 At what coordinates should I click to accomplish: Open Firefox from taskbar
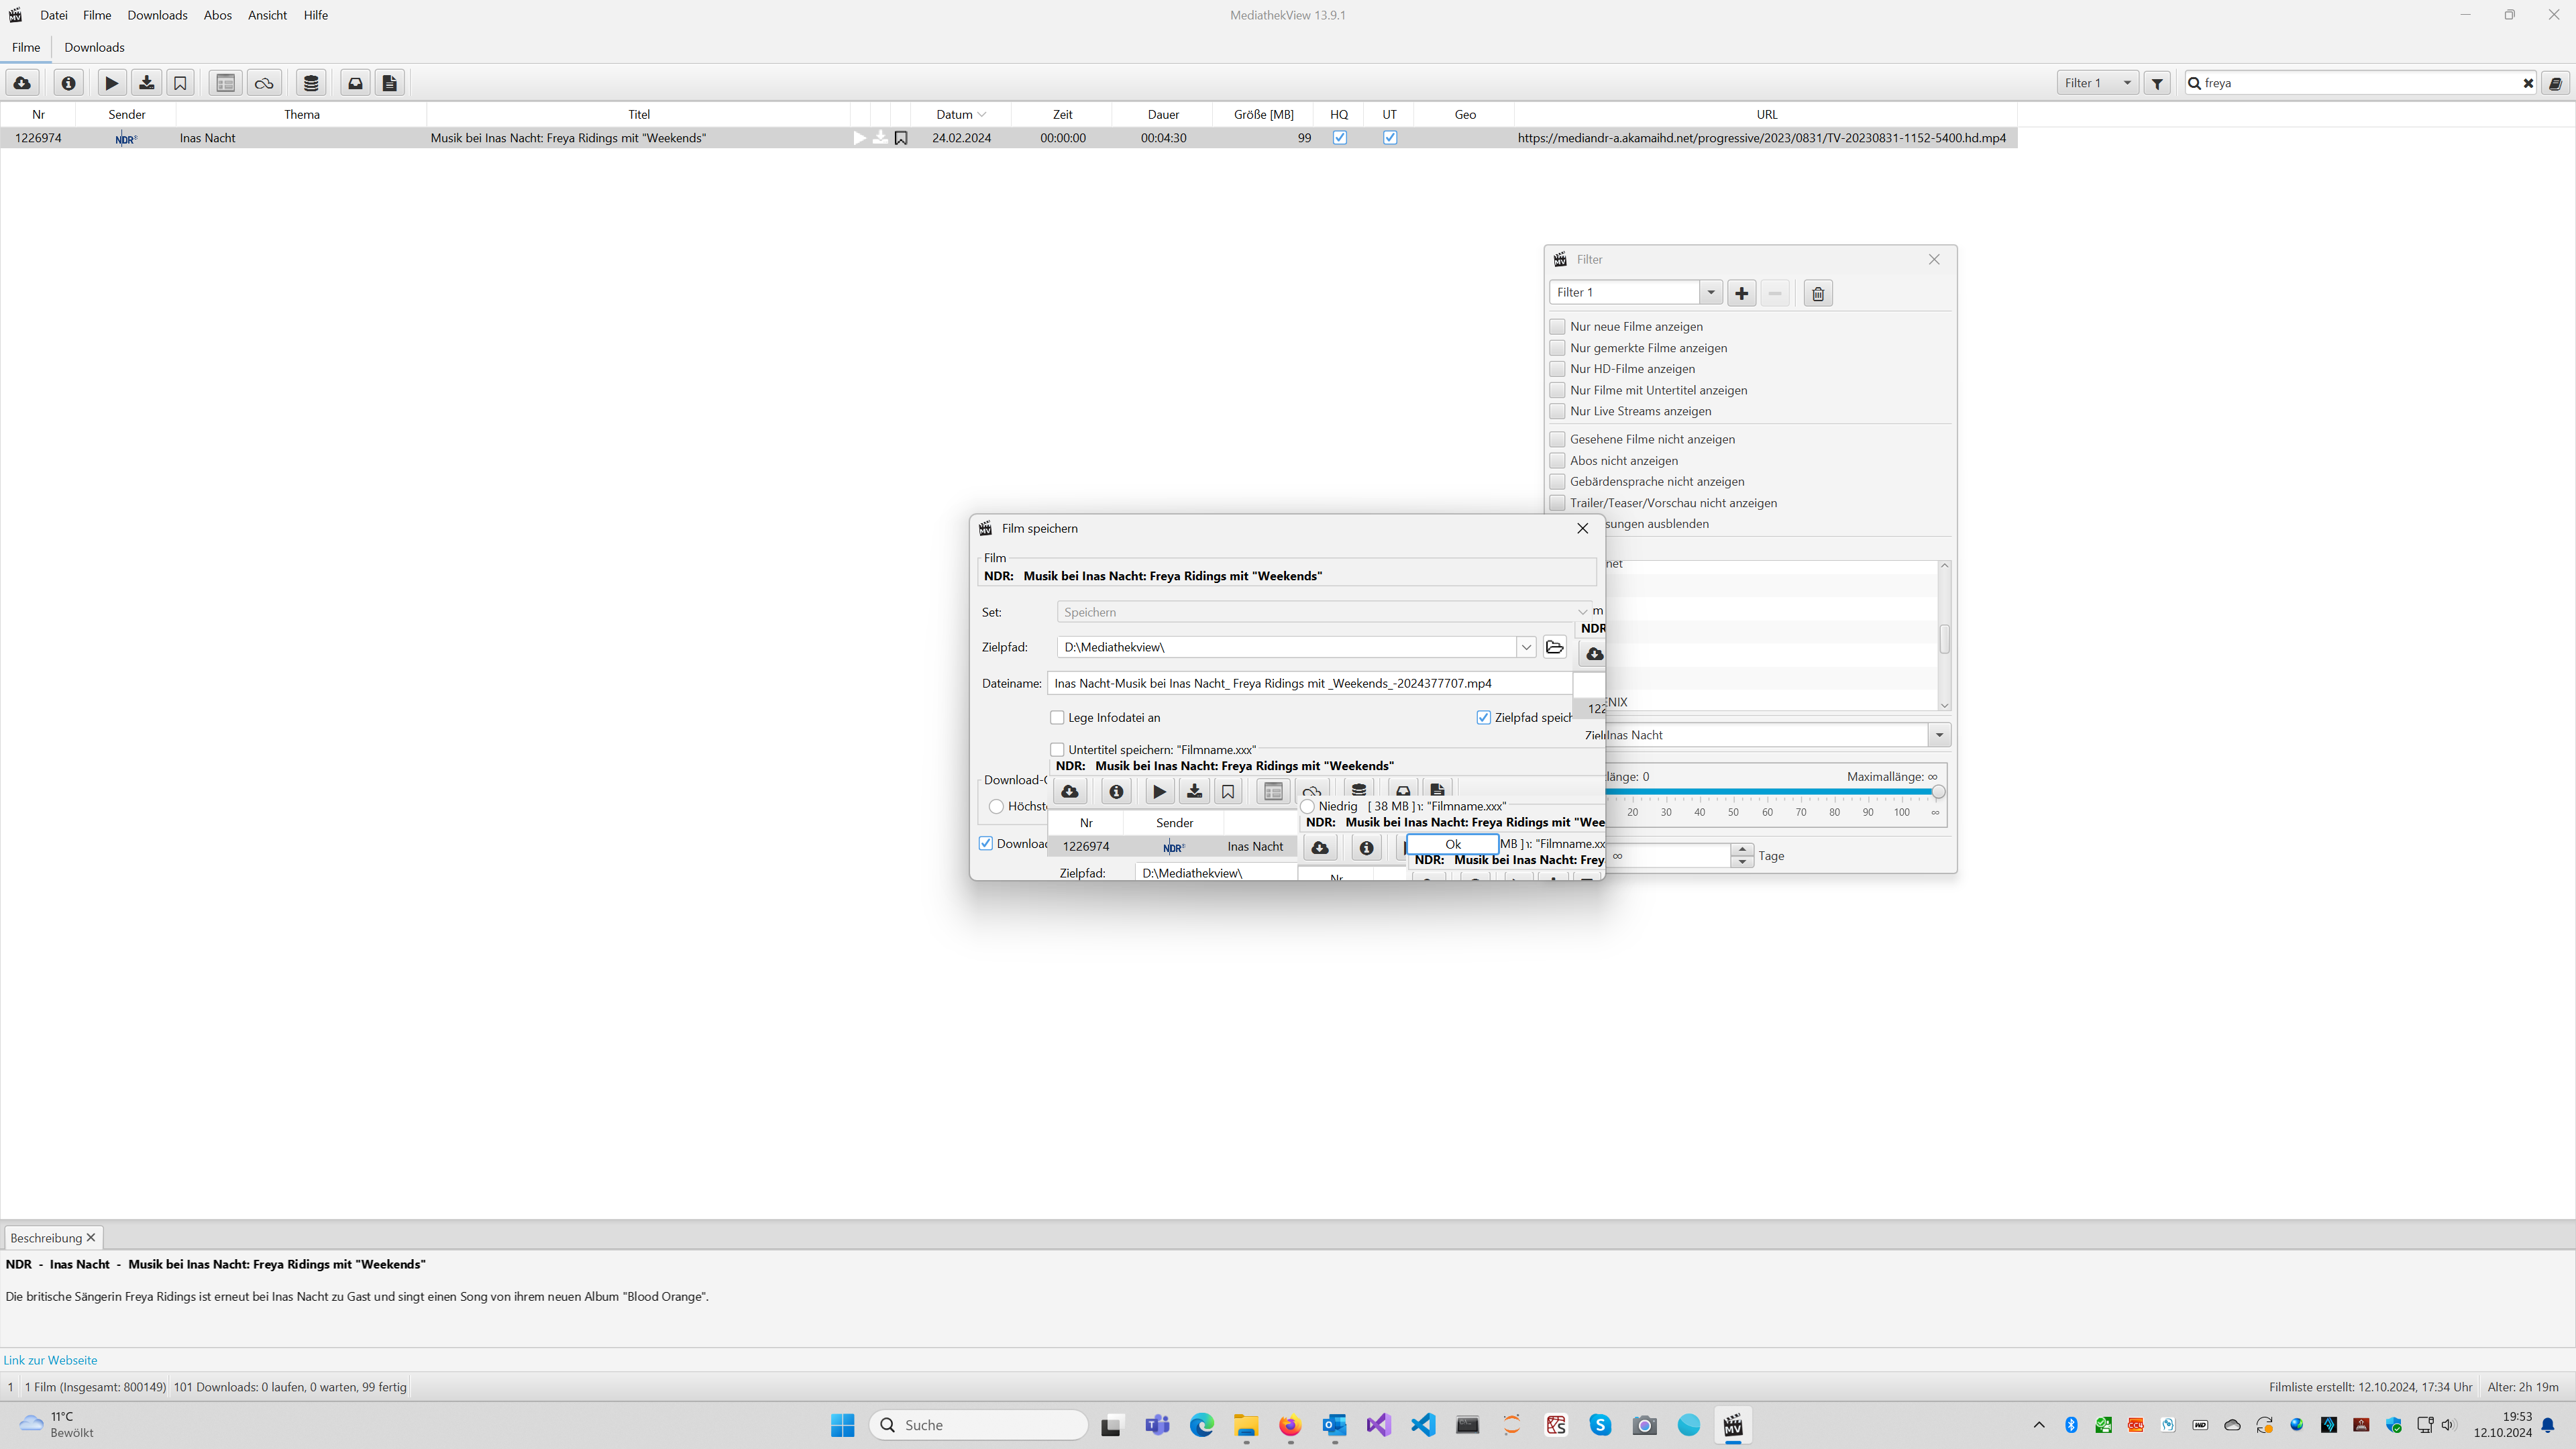[x=1289, y=1425]
